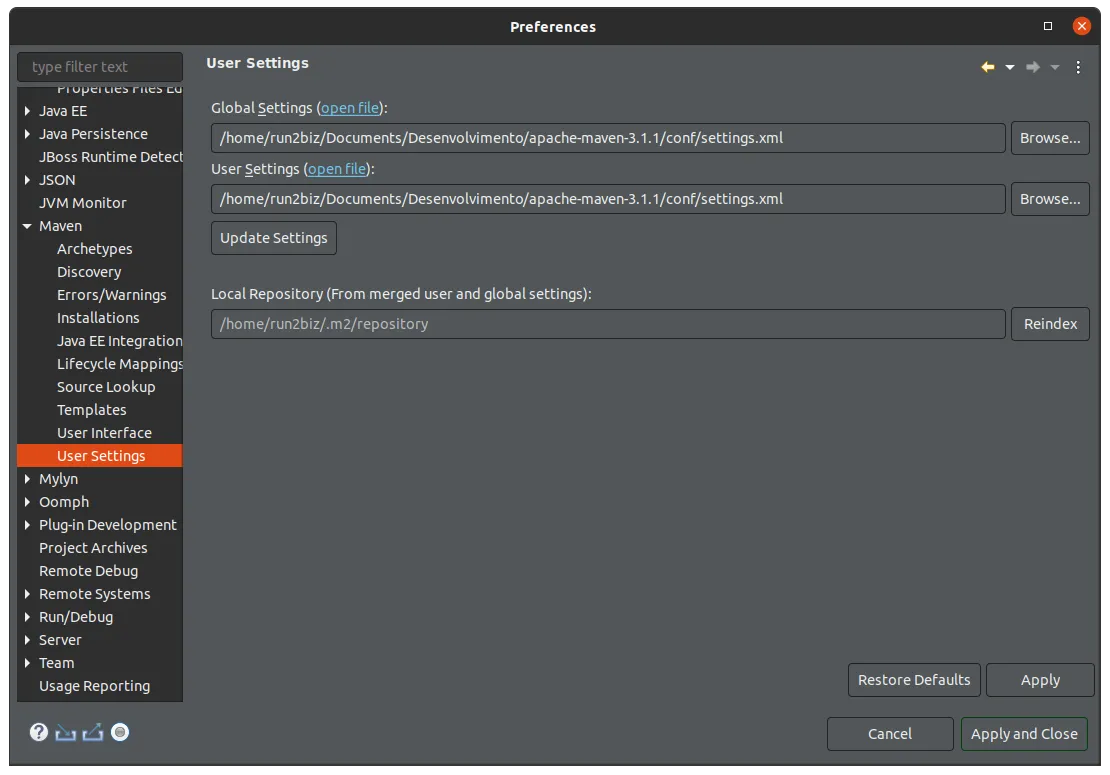
Task: Collapse the Maven tree node
Action: (27, 226)
